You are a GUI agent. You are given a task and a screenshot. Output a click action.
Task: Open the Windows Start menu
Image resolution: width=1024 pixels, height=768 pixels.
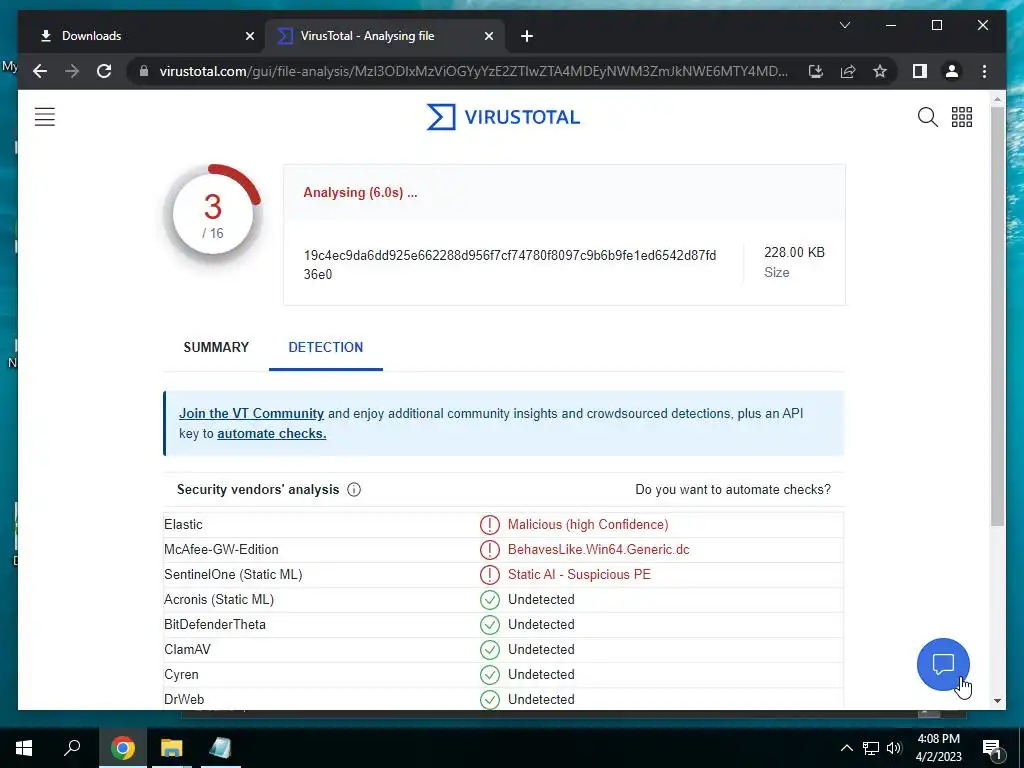[x=24, y=748]
